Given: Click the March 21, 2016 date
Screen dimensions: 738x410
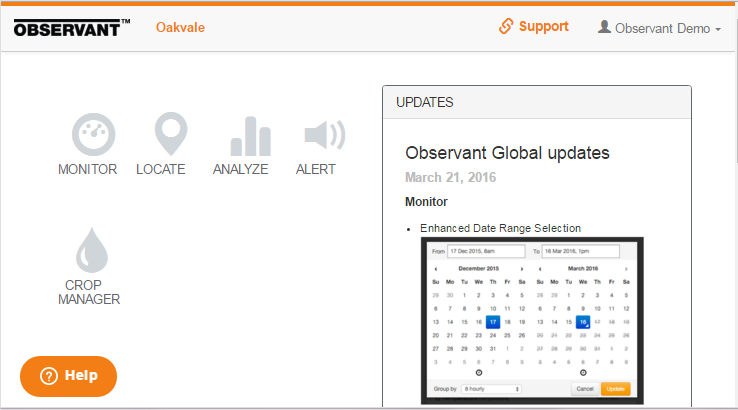Looking at the screenshot, I should (x=450, y=177).
